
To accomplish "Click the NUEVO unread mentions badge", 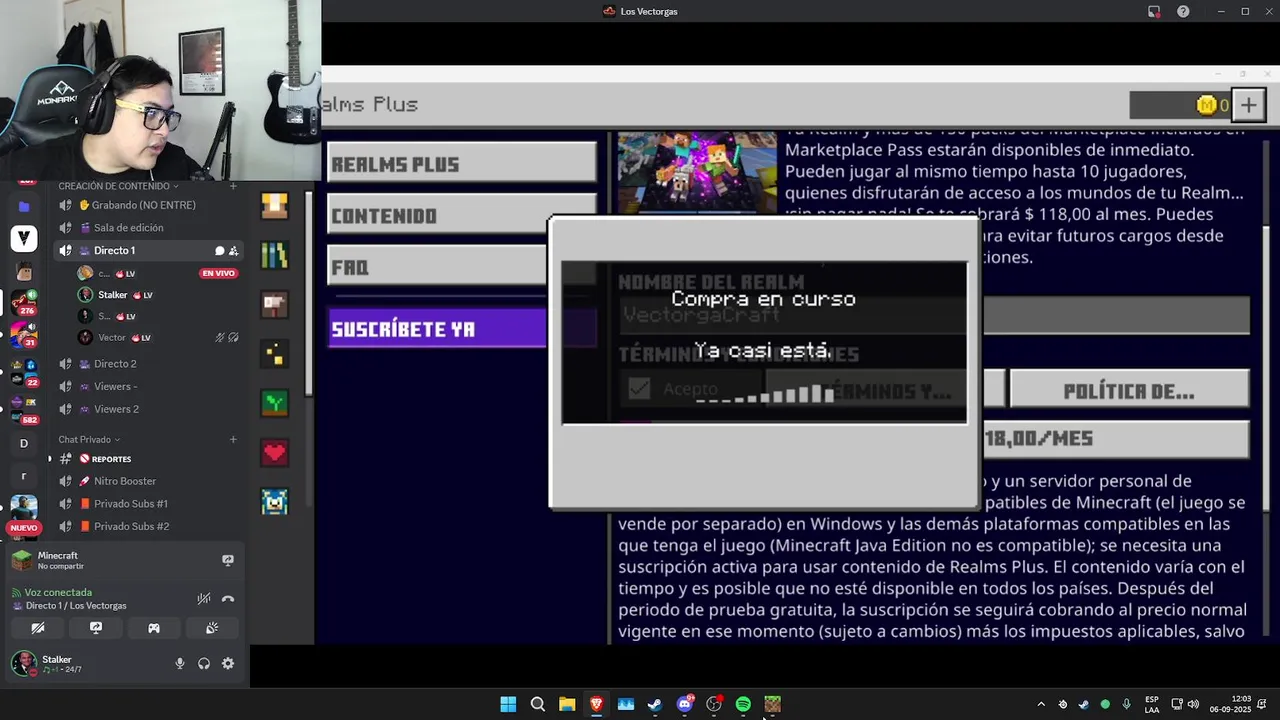I will (23, 528).
